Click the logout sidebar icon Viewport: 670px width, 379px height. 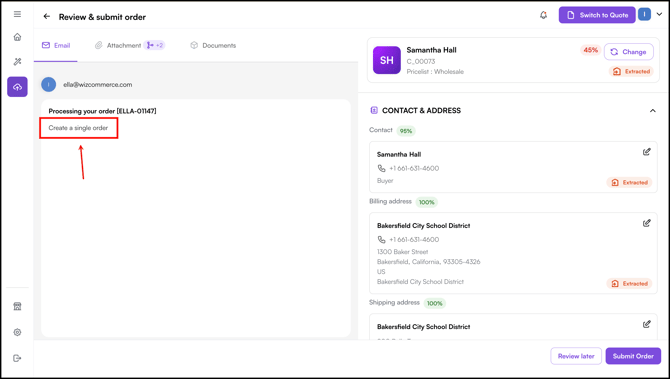[x=17, y=358]
